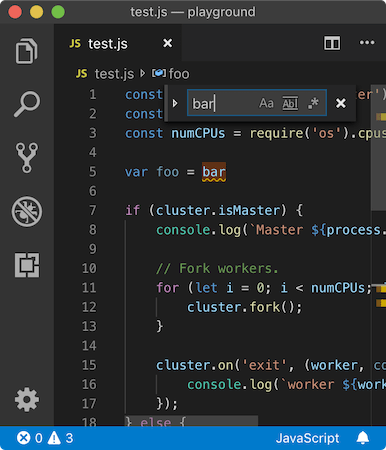Toggle Use Regular Expression in find widget
This screenshot has height=450, width=386.
pos(313,103)
